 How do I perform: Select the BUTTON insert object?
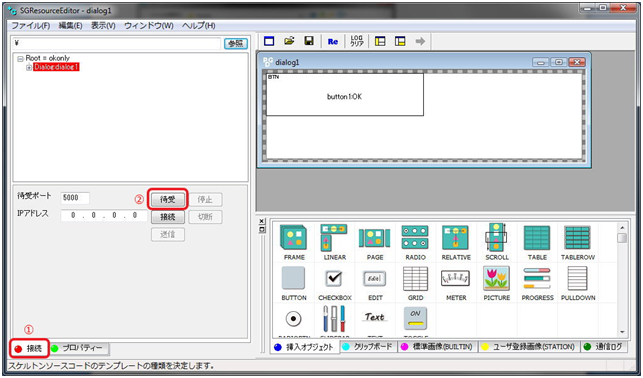point(294,283)
